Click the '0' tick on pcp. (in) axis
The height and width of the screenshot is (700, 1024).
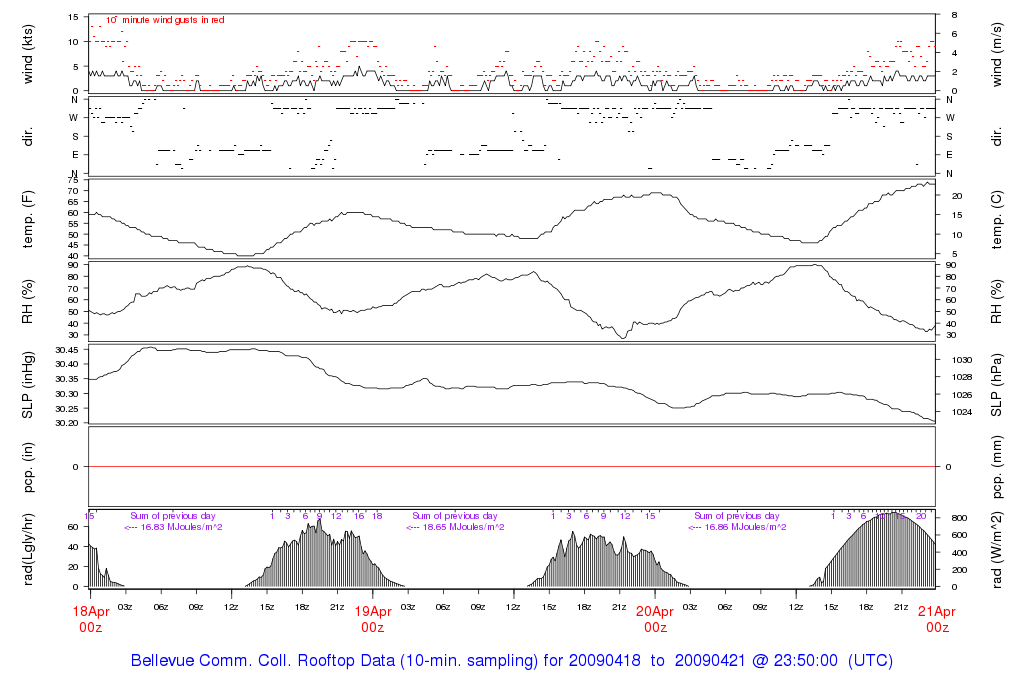tap(76, 467)
